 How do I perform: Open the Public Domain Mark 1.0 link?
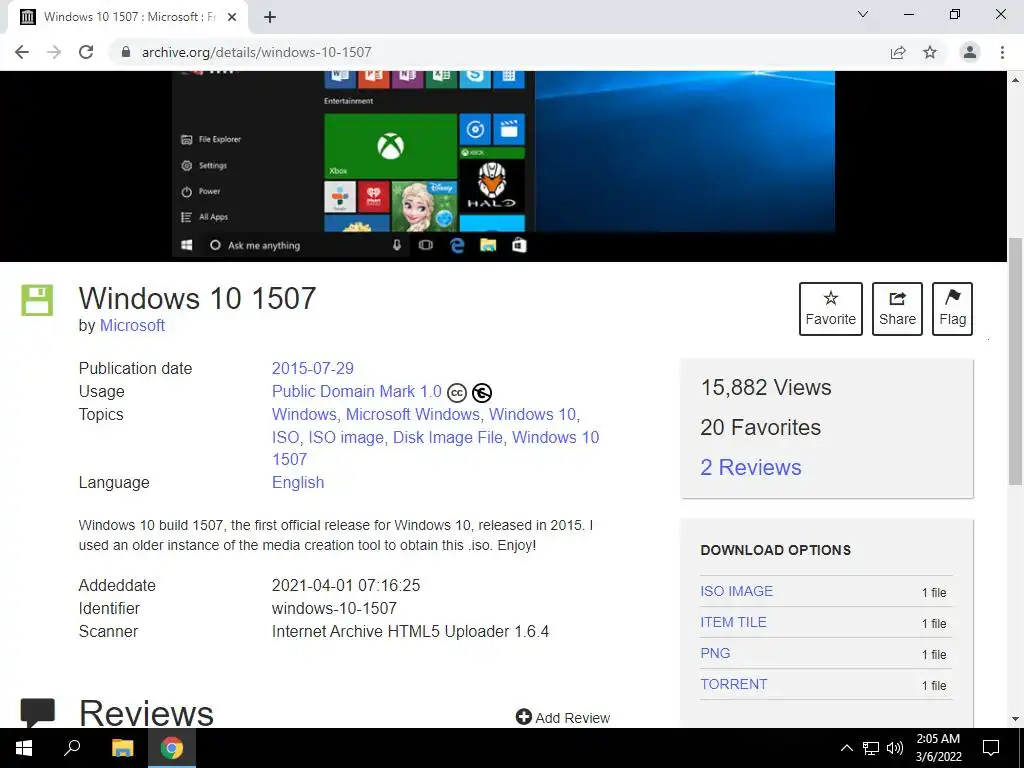pos(357,391)
